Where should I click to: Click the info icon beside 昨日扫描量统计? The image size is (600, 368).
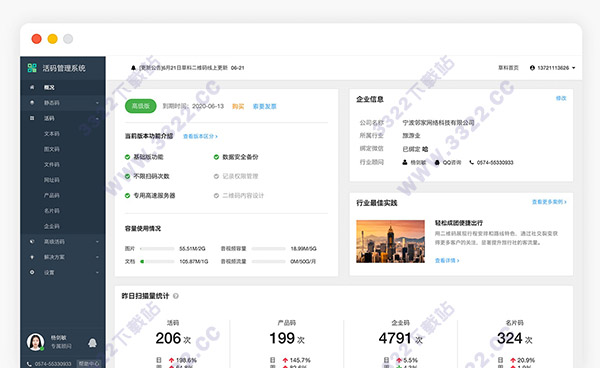click(x=176, y=296)
